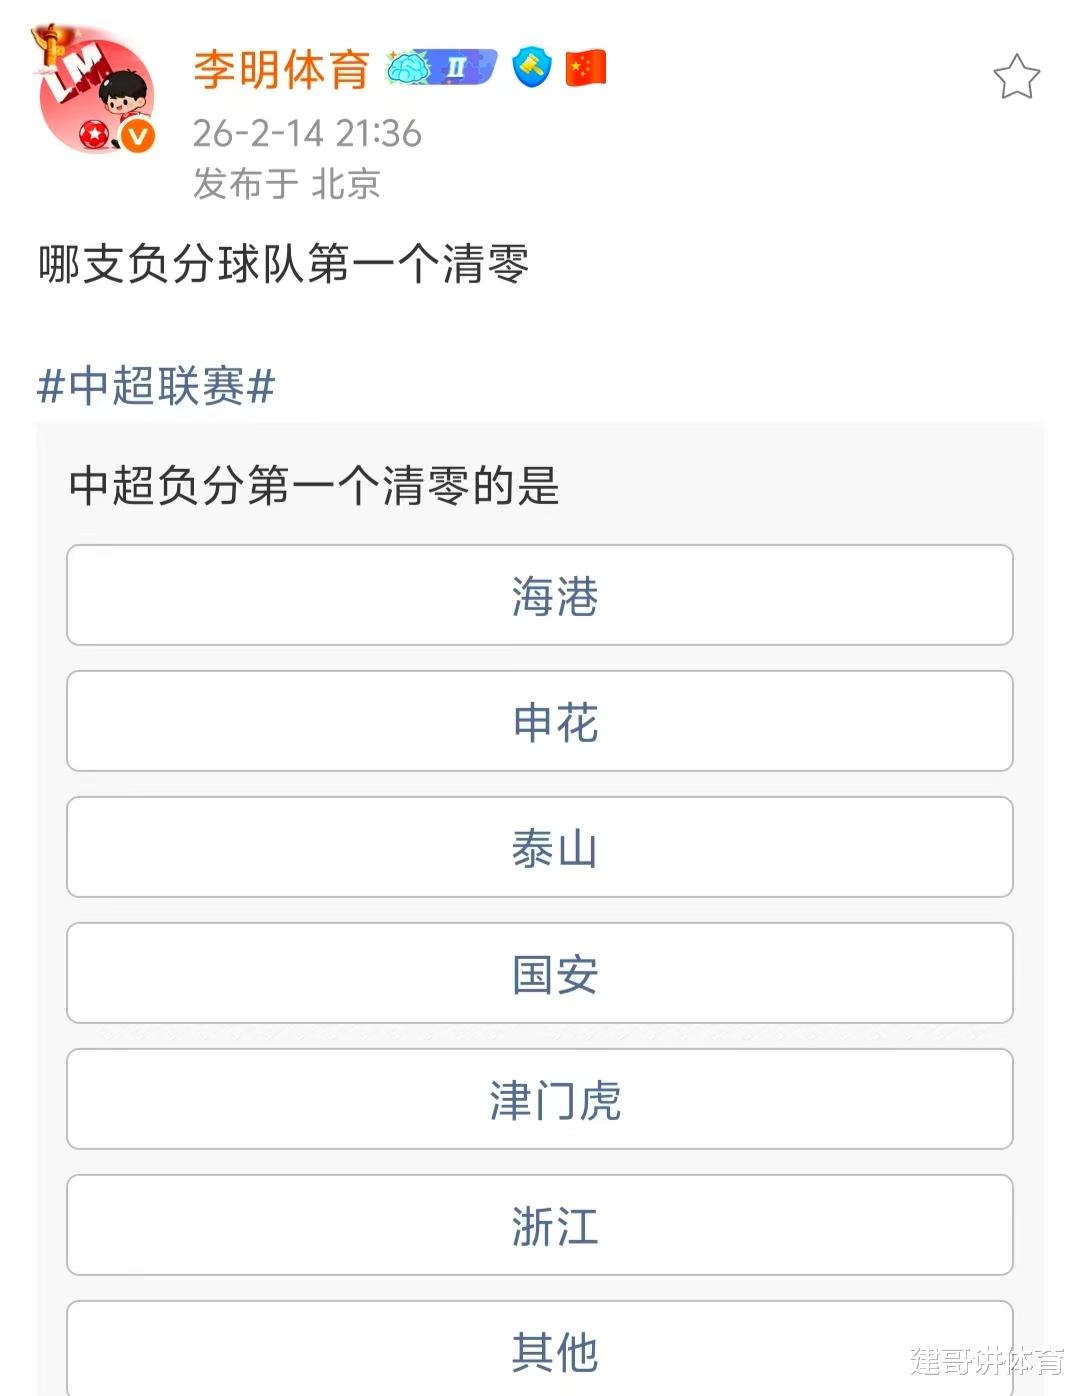Click the post text 哪支负分球队第一个清零

coord(284,265)
